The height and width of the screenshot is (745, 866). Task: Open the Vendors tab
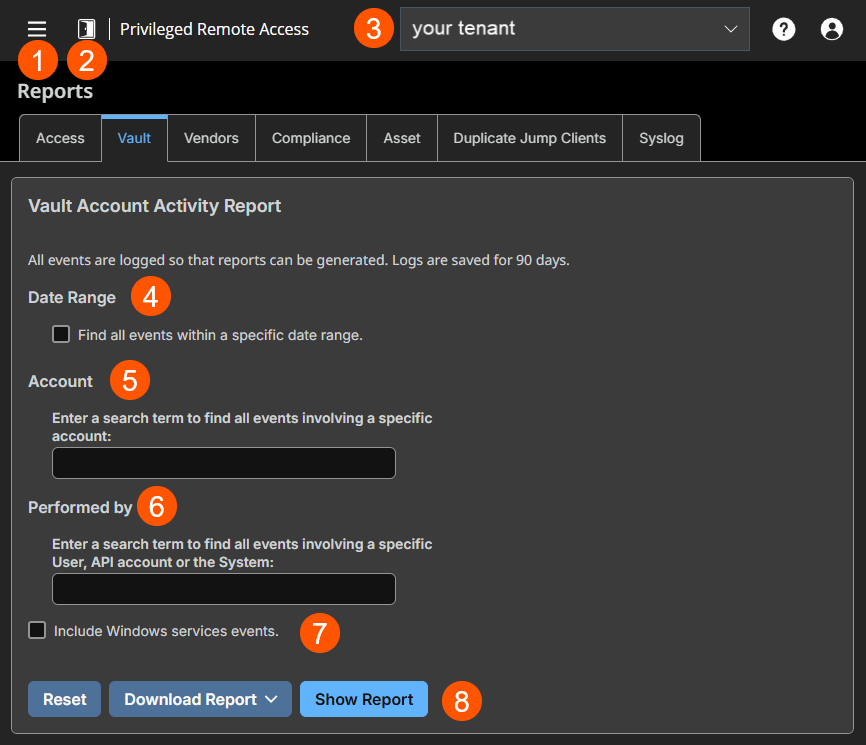tap(211, 138)
